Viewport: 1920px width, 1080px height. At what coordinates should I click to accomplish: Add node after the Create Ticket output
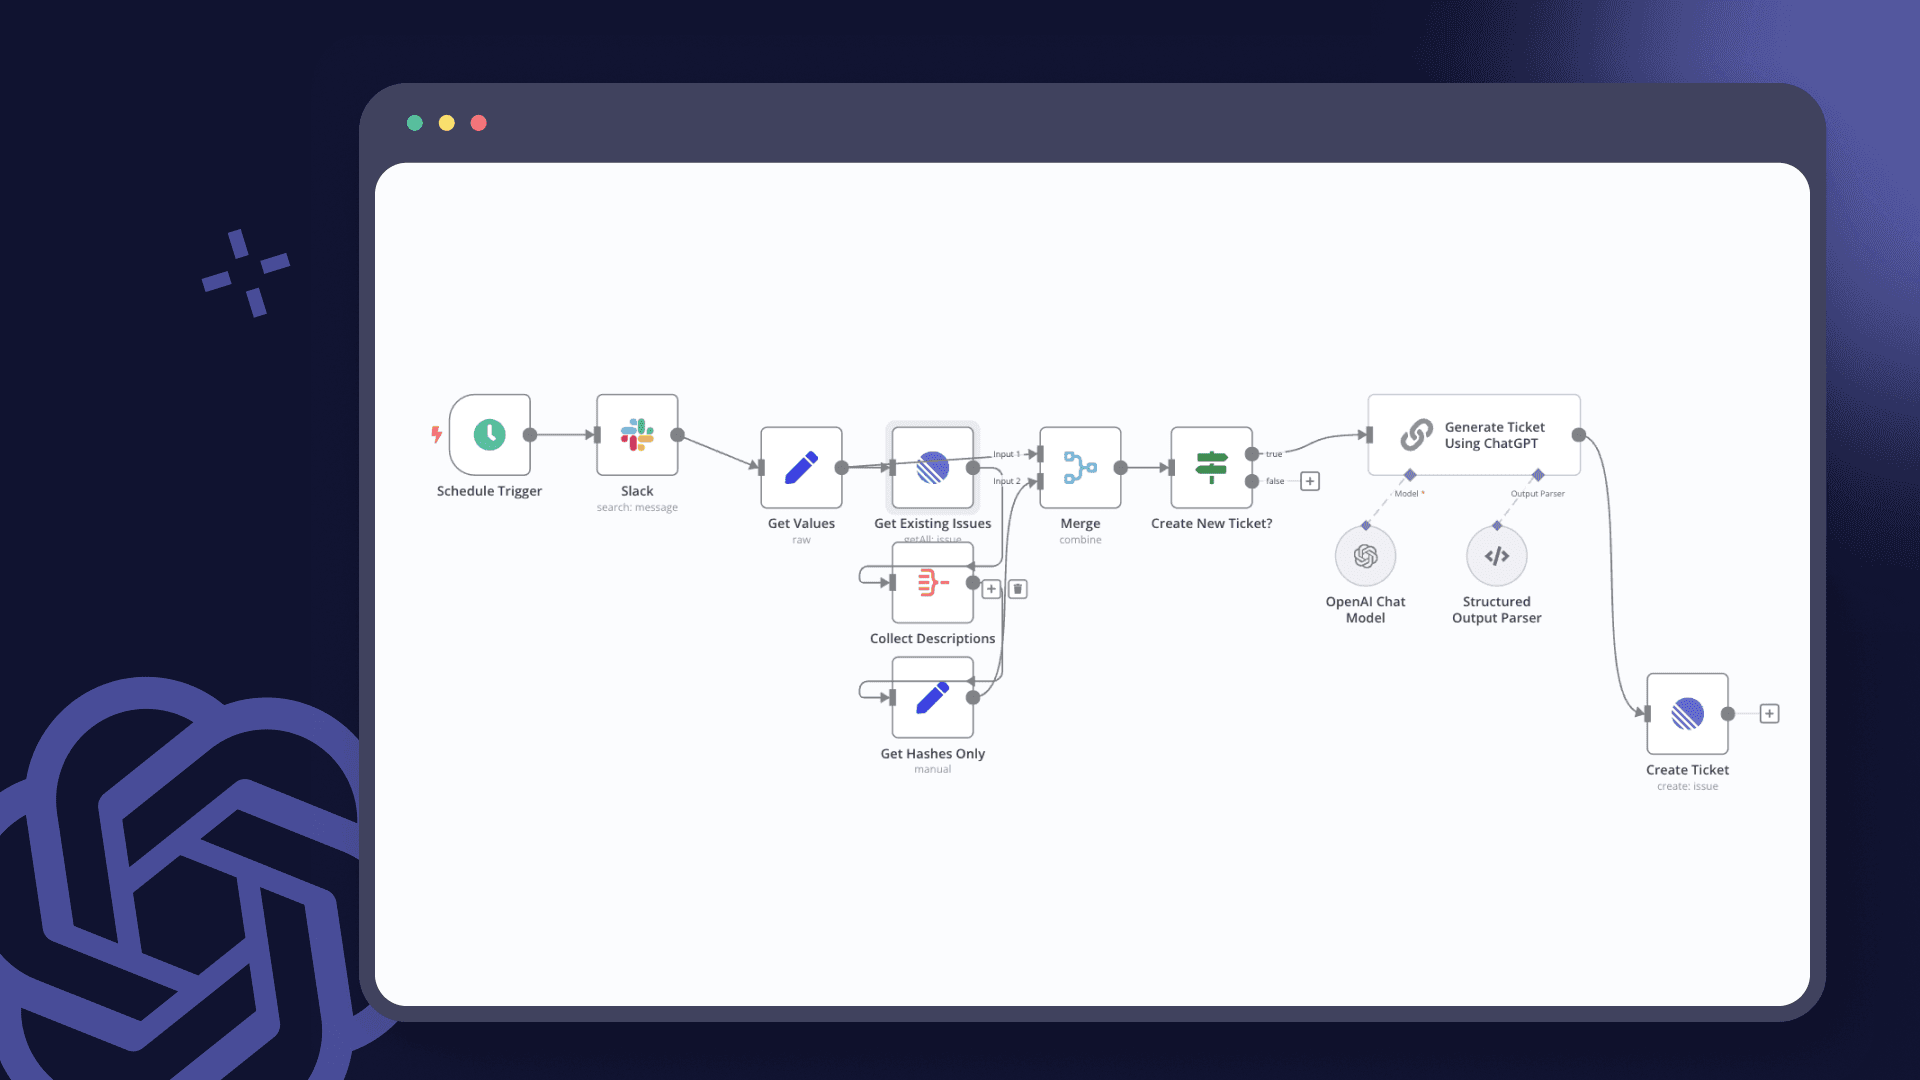pyautogui.click(x=1769, y=714)
